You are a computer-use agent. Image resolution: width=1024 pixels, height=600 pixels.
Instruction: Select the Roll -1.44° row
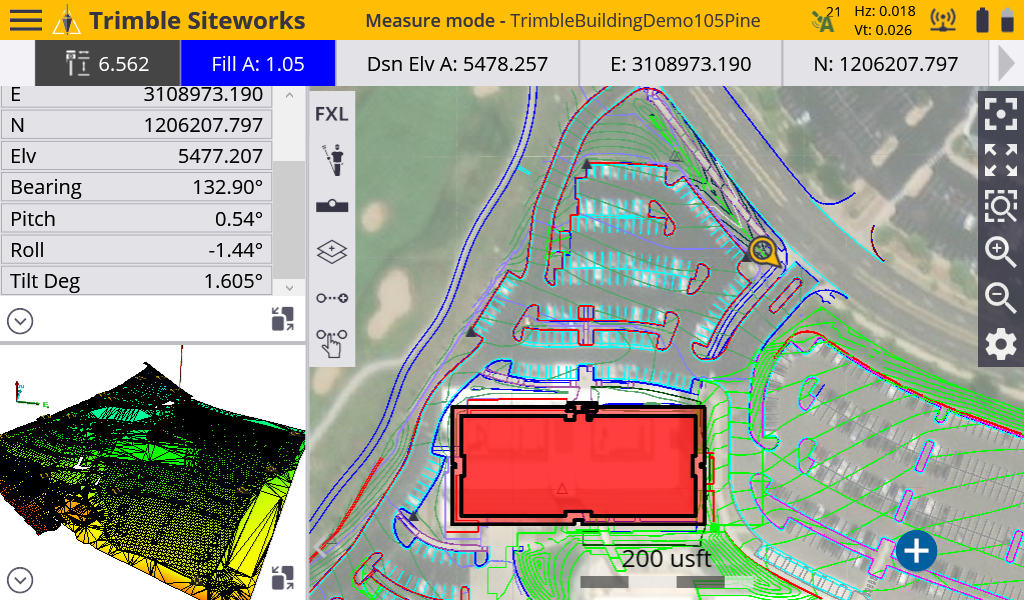tap(136, 250)
